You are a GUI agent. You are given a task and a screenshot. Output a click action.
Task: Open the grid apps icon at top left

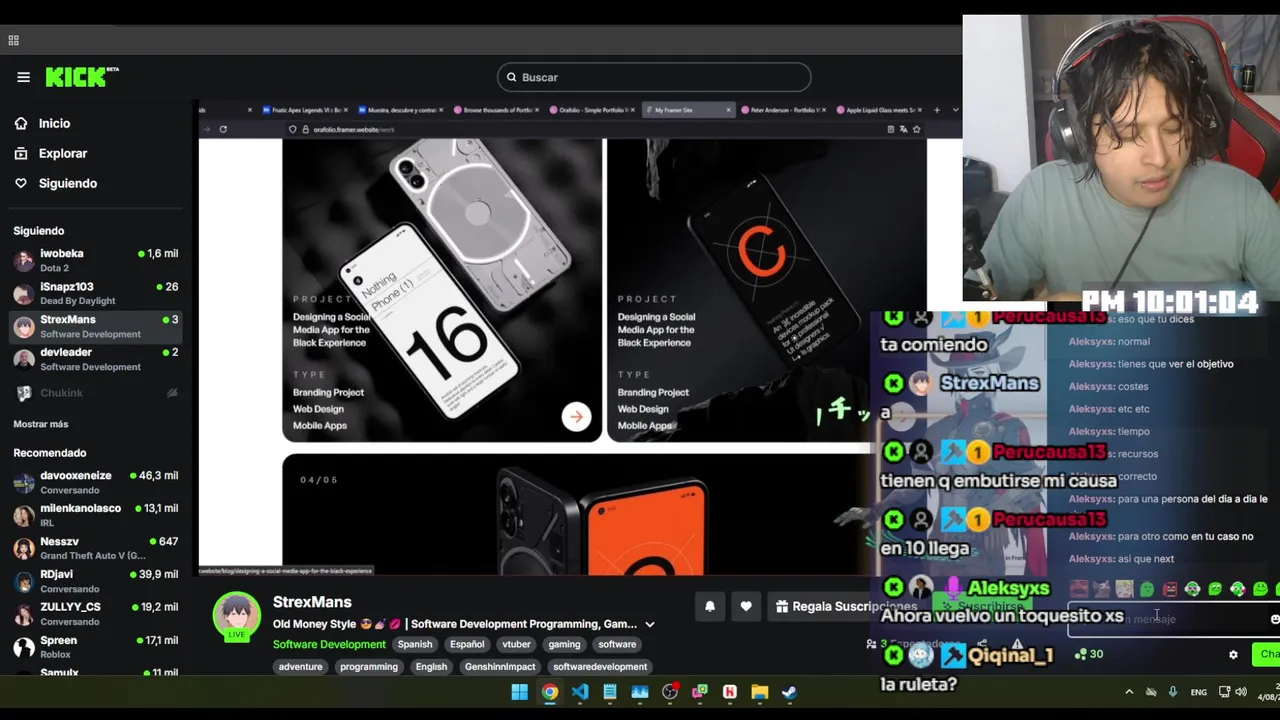tap(13, 40)
